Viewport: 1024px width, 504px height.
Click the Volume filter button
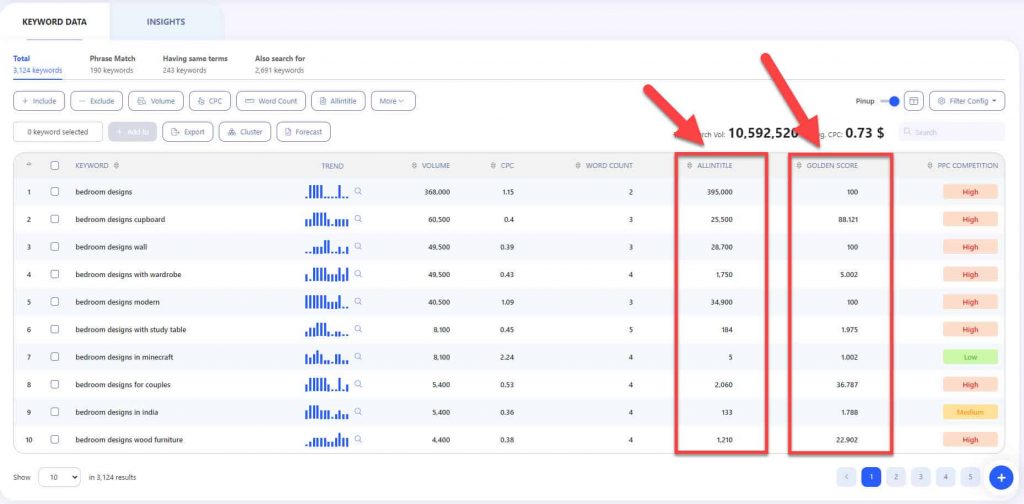click(156, 101)
